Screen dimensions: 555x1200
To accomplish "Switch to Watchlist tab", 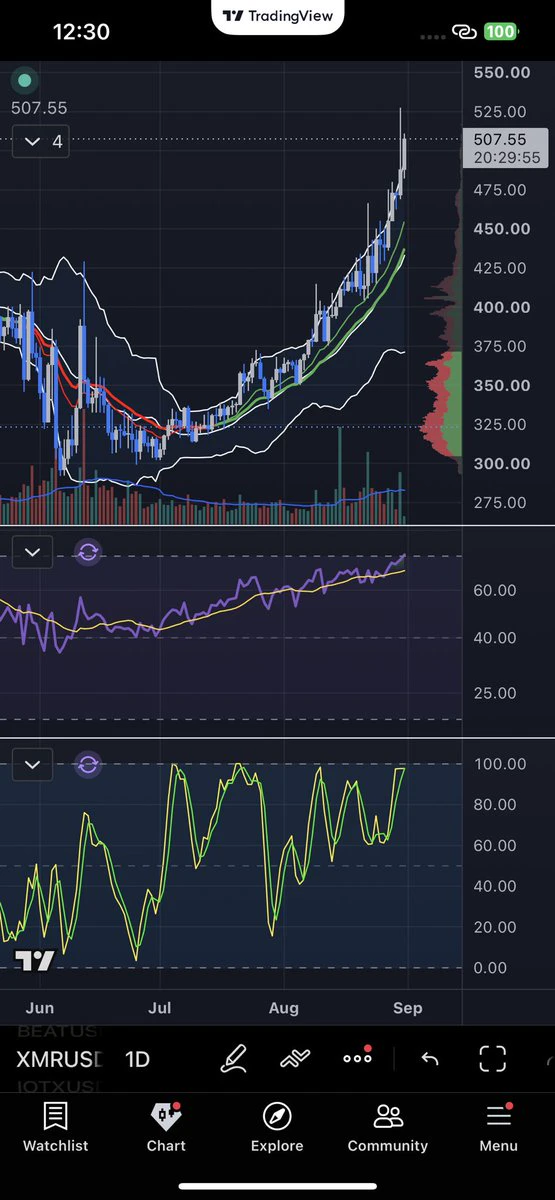I will point(56,1127).
